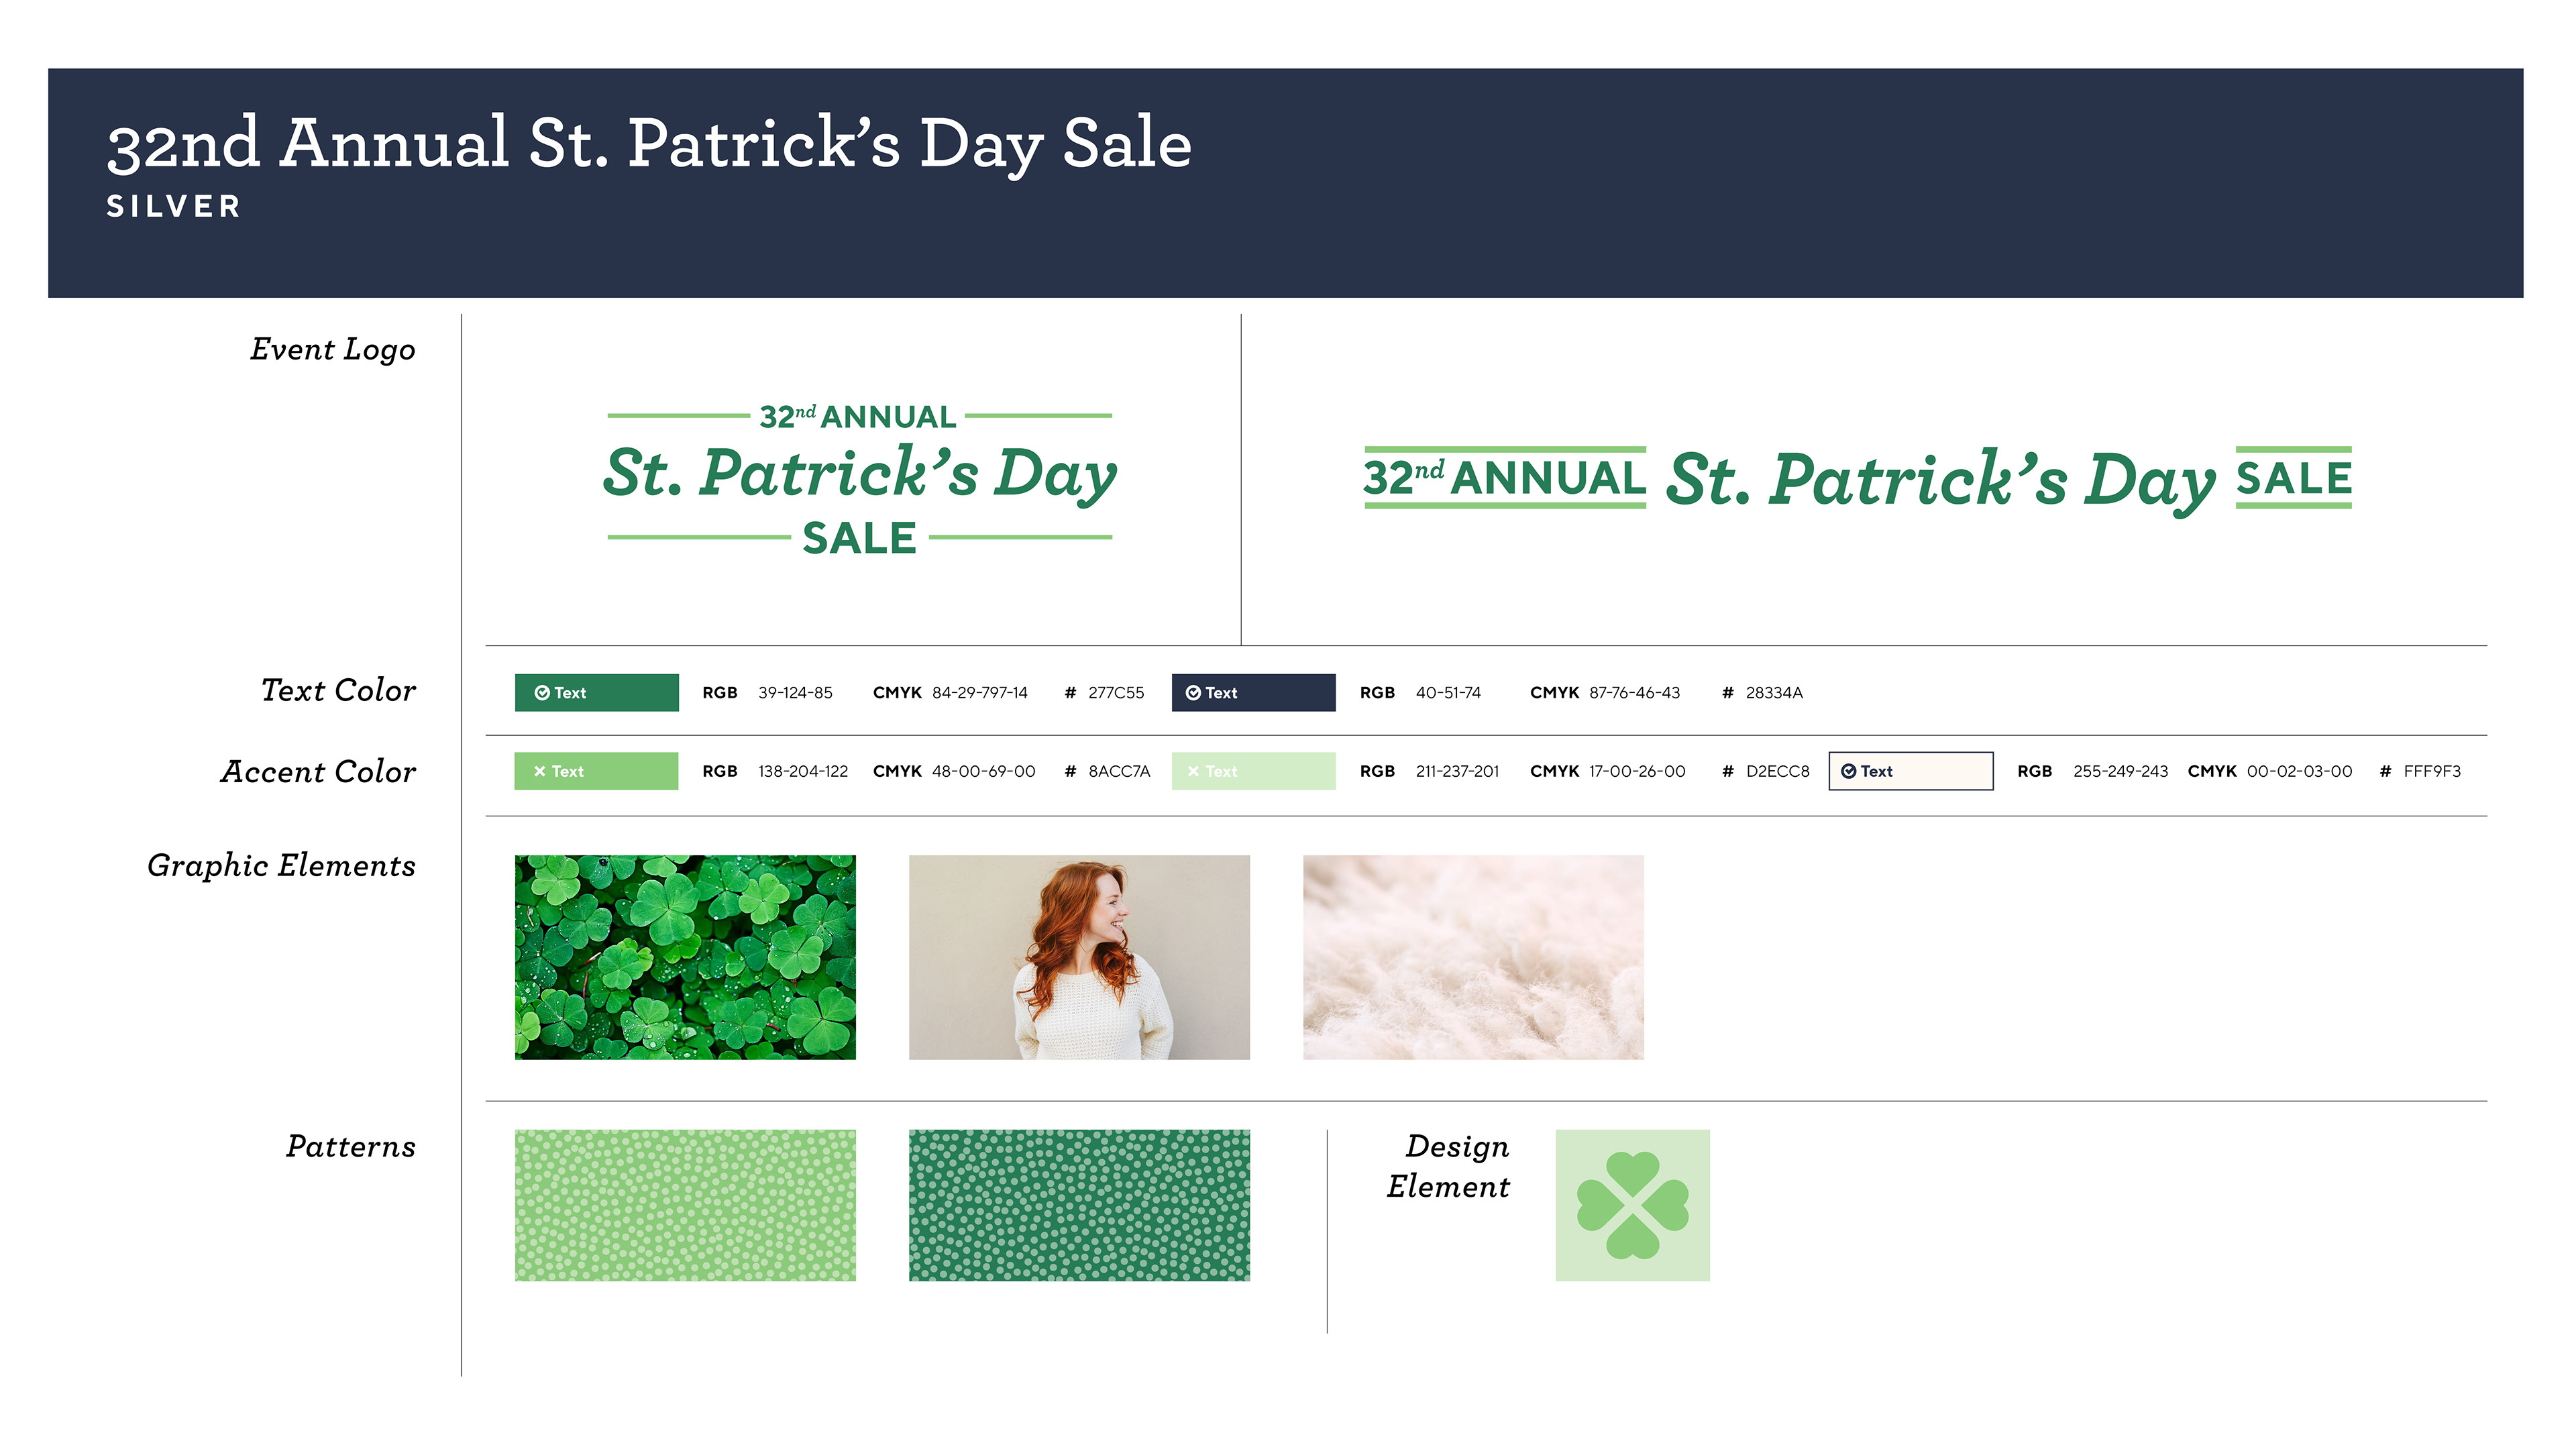The width and height of the screenshot is (2576, 1449).
Task: Click the X icon in 8ACC7A swatch
Action: click(x=540, y=771)
